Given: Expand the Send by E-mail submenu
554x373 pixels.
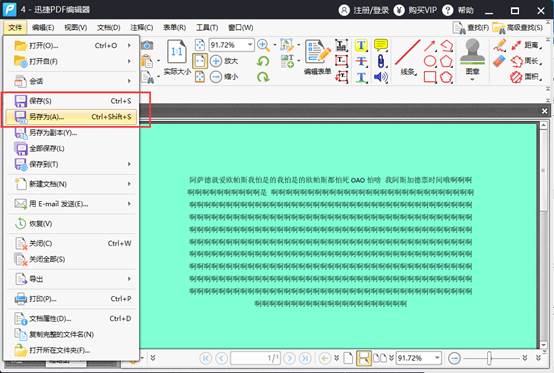Looking at the screenshot, I should (x=129, y=204).
